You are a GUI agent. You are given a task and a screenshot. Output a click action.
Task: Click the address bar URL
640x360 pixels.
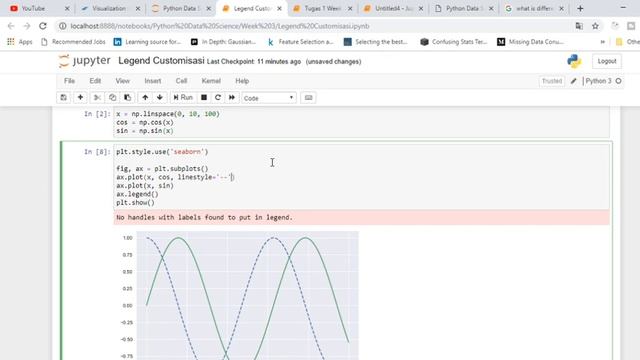(220, 26)
